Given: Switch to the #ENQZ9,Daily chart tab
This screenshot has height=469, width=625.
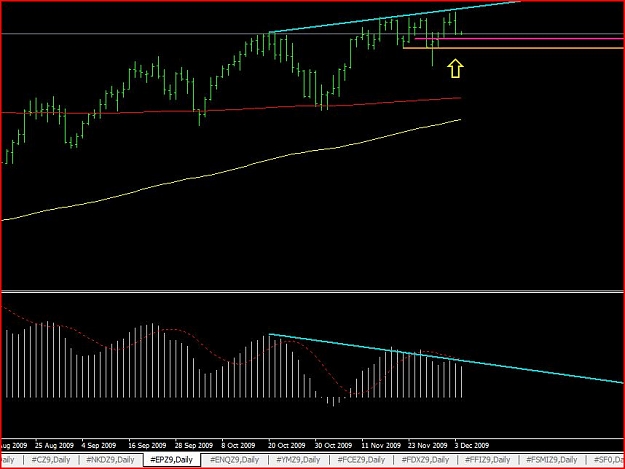Looking at the screenshot, I should (x=234, y=460).
